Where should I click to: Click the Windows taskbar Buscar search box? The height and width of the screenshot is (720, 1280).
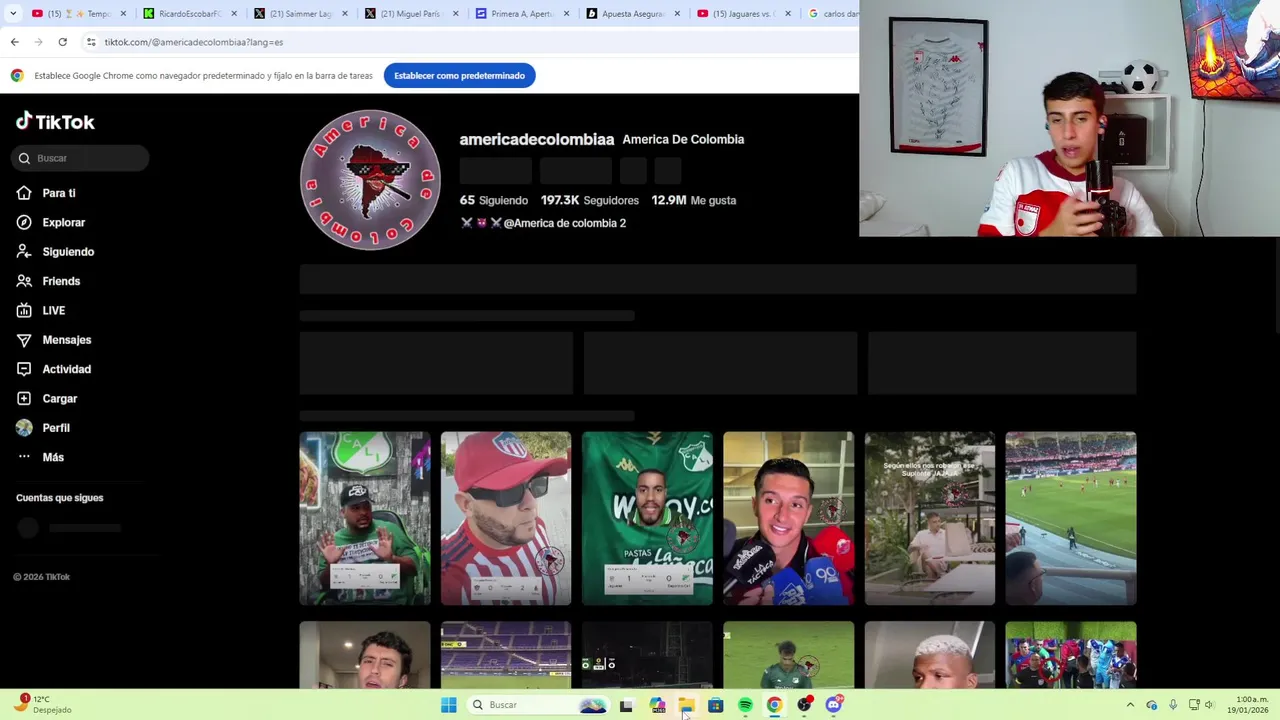(x=538, y=705)
